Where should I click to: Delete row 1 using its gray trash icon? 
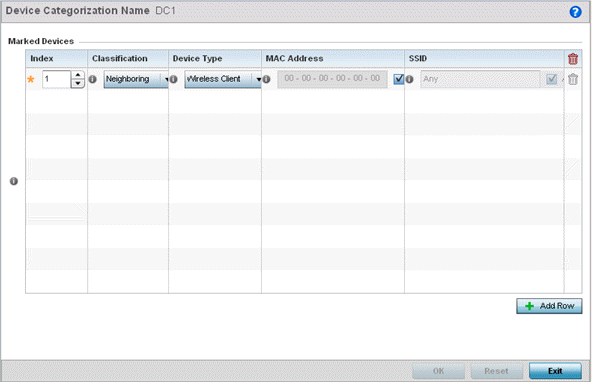tap(573, 79)
